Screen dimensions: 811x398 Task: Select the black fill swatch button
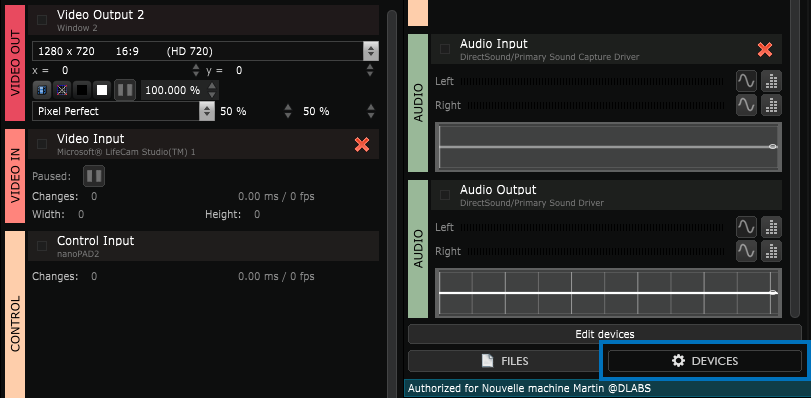click(x=82, y=90)
